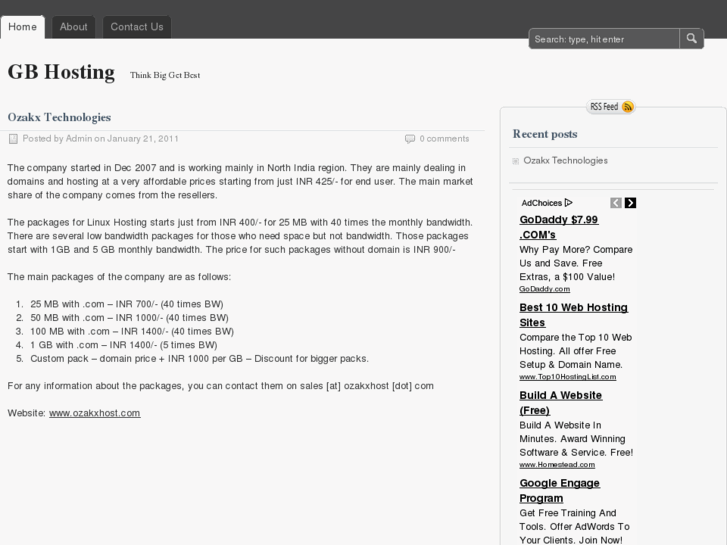Image resolution: width=727 pixels, height=545 pixels.
Task: Click the Custom pack list item
Action: click(199, 359)
